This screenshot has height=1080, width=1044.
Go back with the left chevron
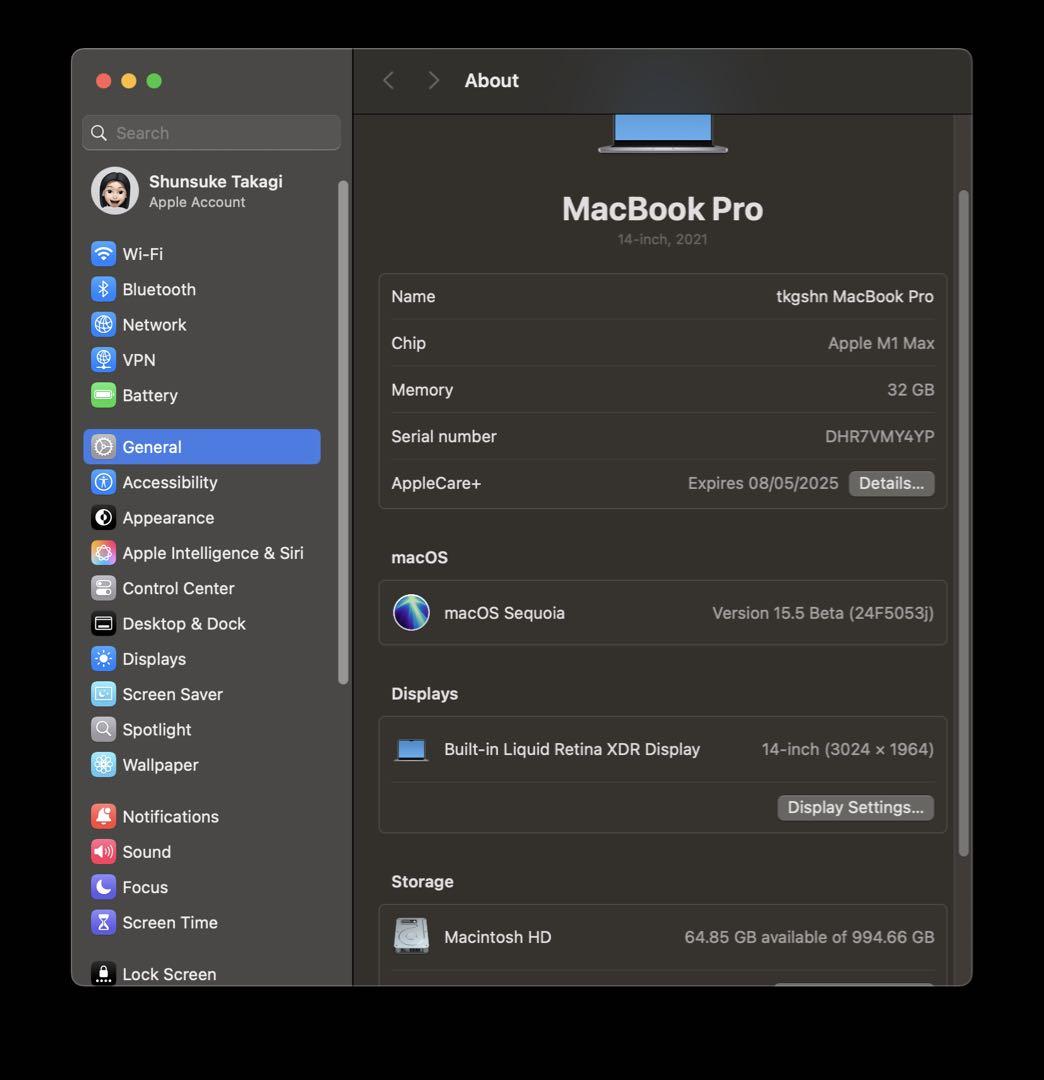[x=388, y=81]
